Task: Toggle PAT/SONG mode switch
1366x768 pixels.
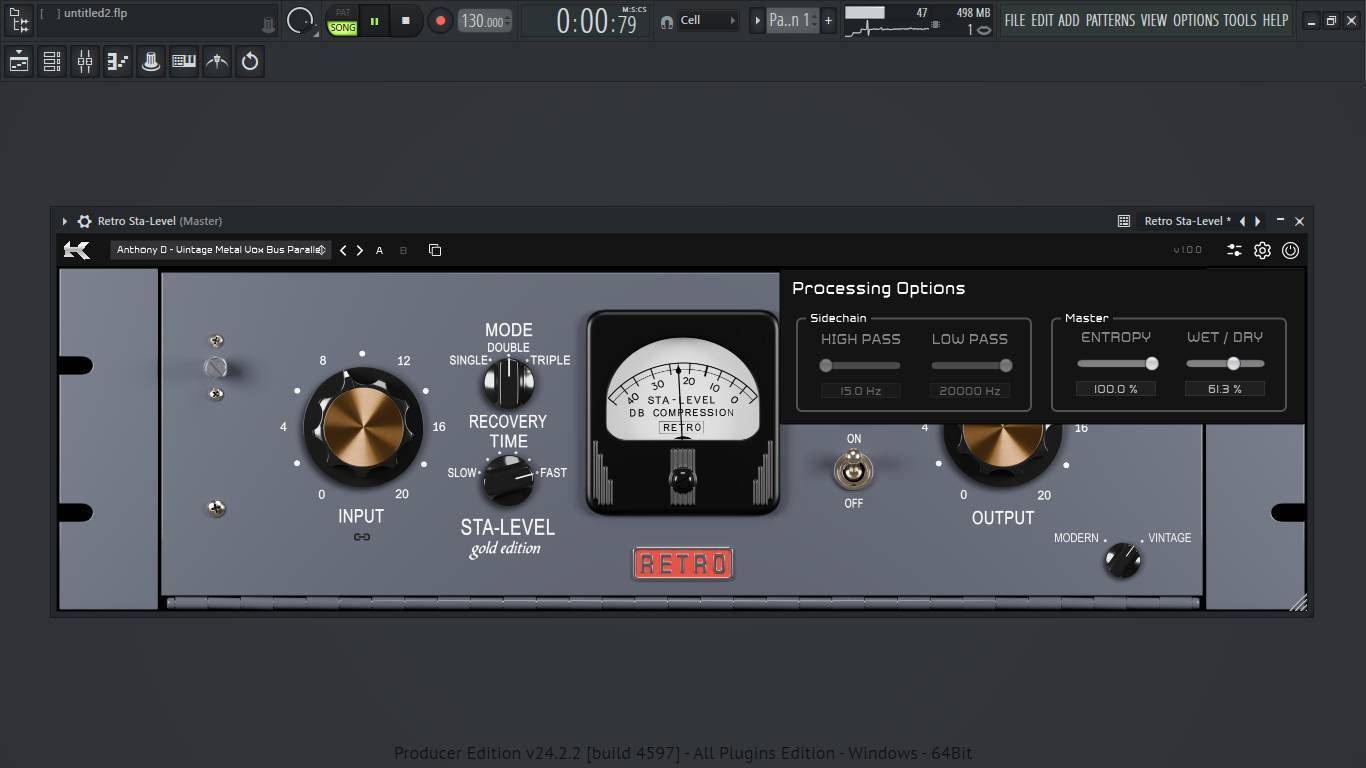Action: pos(343,21)
